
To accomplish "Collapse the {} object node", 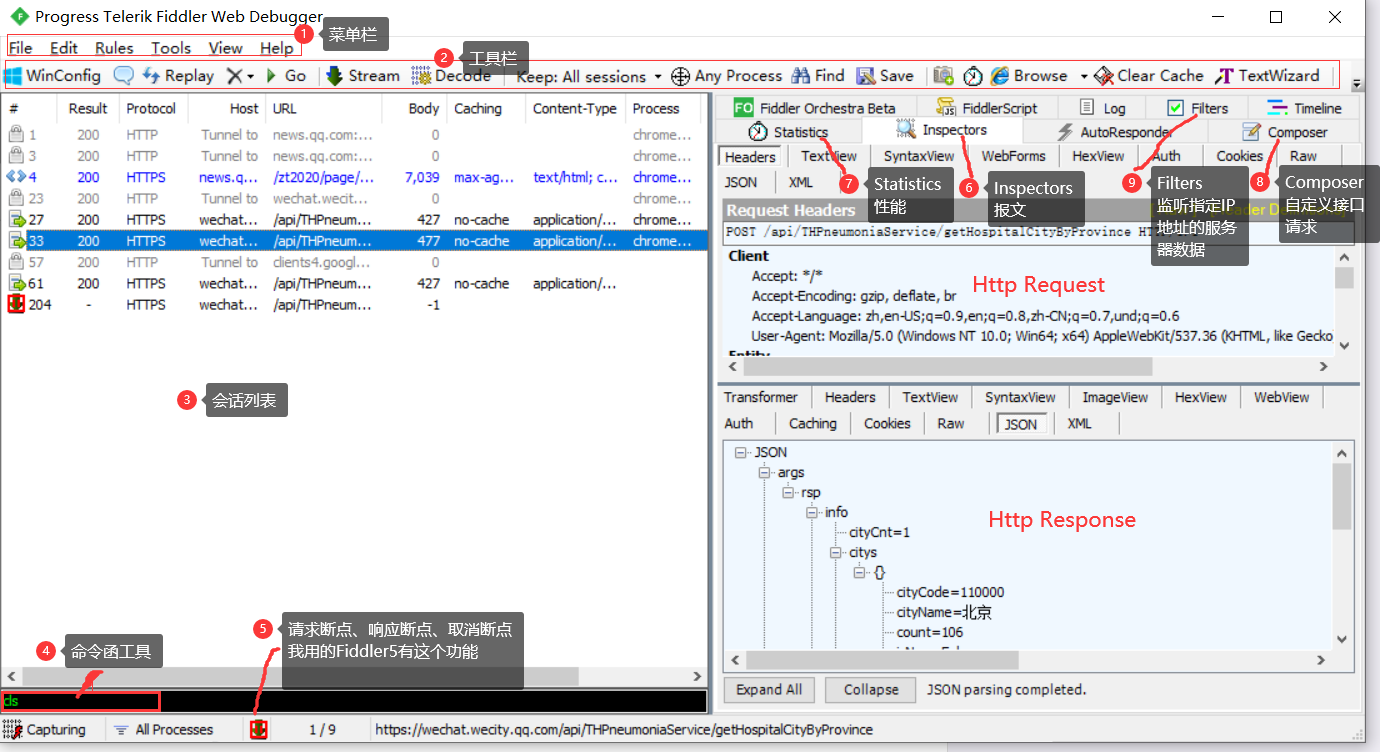I will click(860, 573).
